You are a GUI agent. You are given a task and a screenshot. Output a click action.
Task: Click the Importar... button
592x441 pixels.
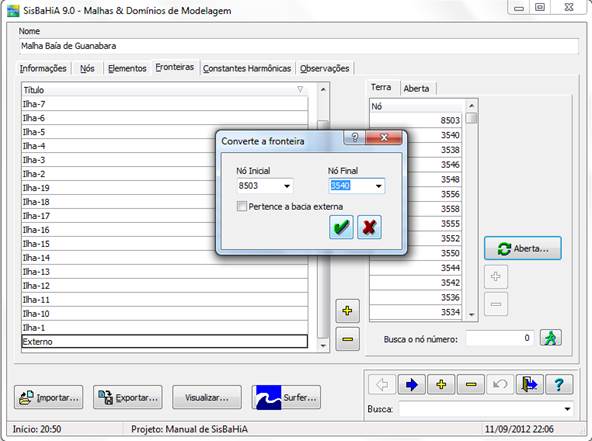[49, 397]
